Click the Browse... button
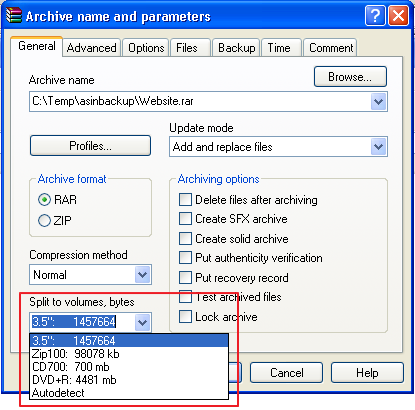This screenshot has width=415, height=410. tap(350, 77)
